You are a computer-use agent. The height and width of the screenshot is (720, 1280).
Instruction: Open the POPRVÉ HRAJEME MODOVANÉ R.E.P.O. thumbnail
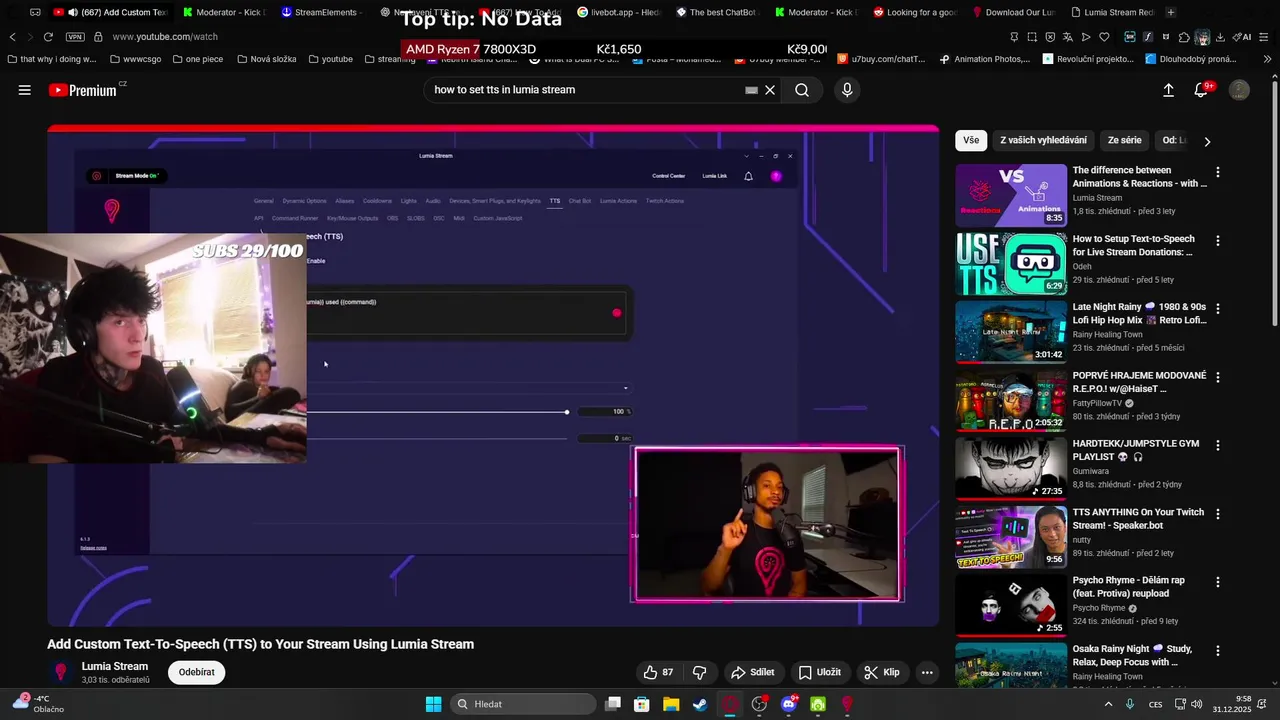(x=1011, y=401)
